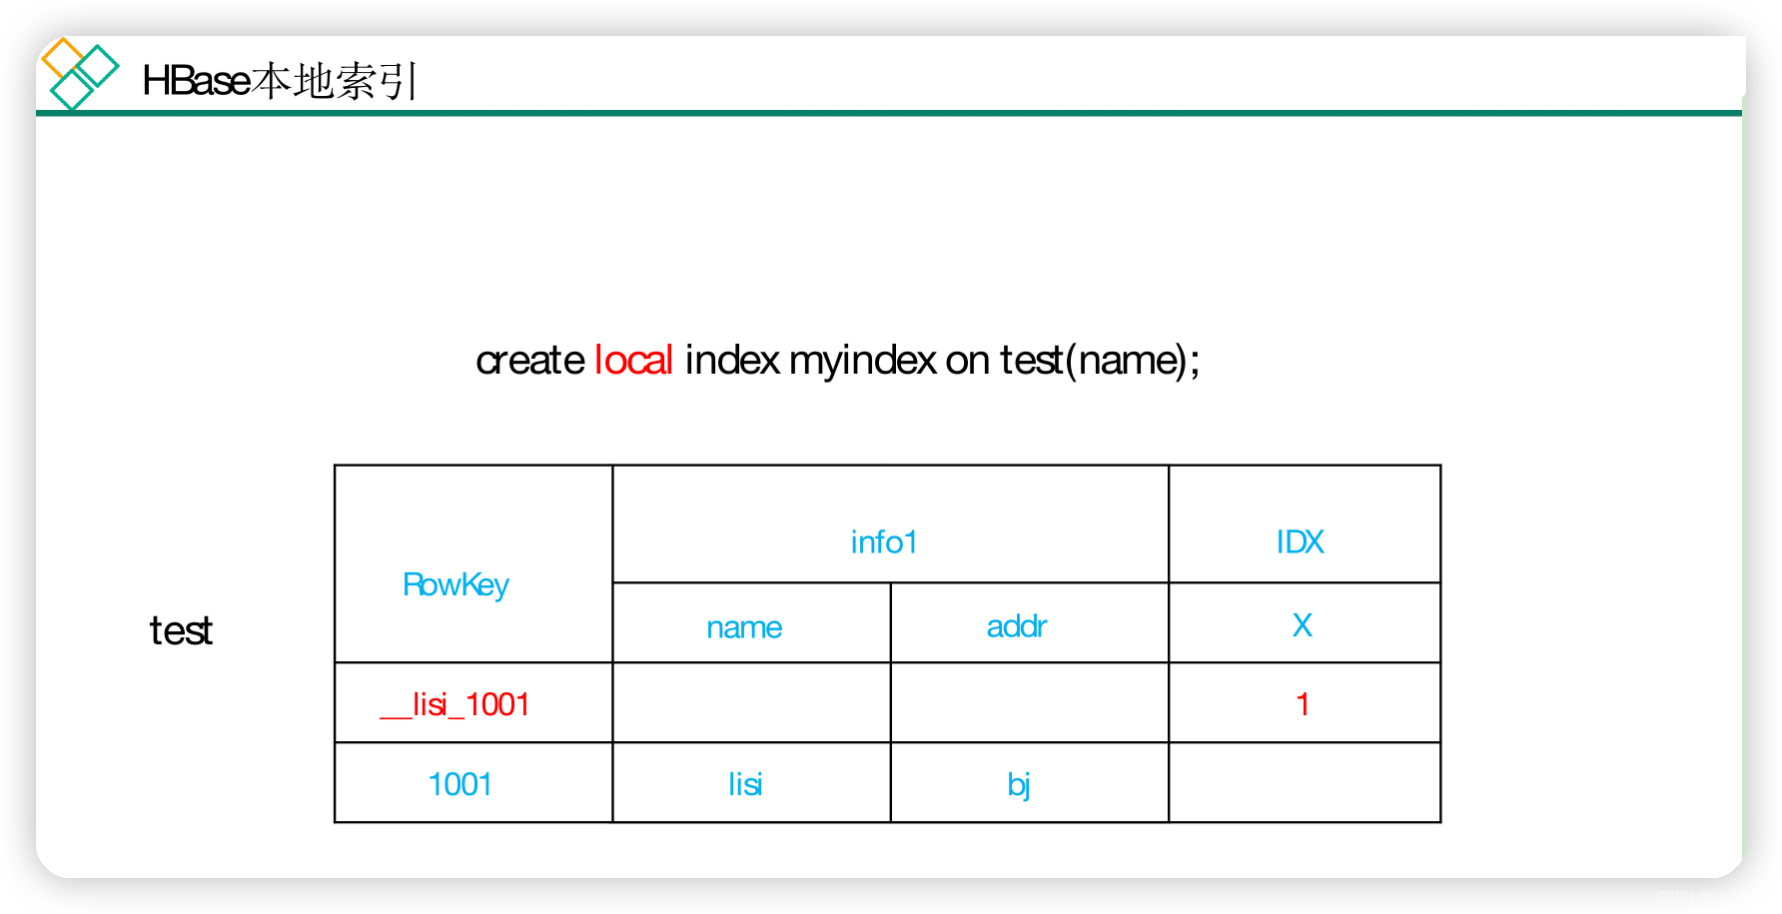Click the "test" label left of the table
The height and width of the screenshot is (914, 1782).
point(181,631)
